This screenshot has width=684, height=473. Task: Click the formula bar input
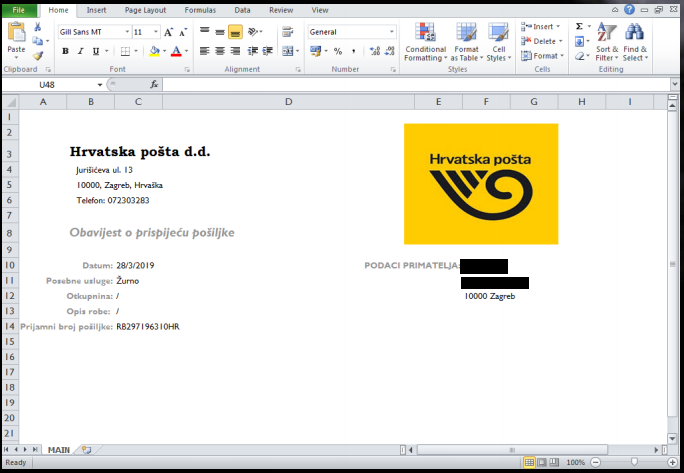pos(417,85)
